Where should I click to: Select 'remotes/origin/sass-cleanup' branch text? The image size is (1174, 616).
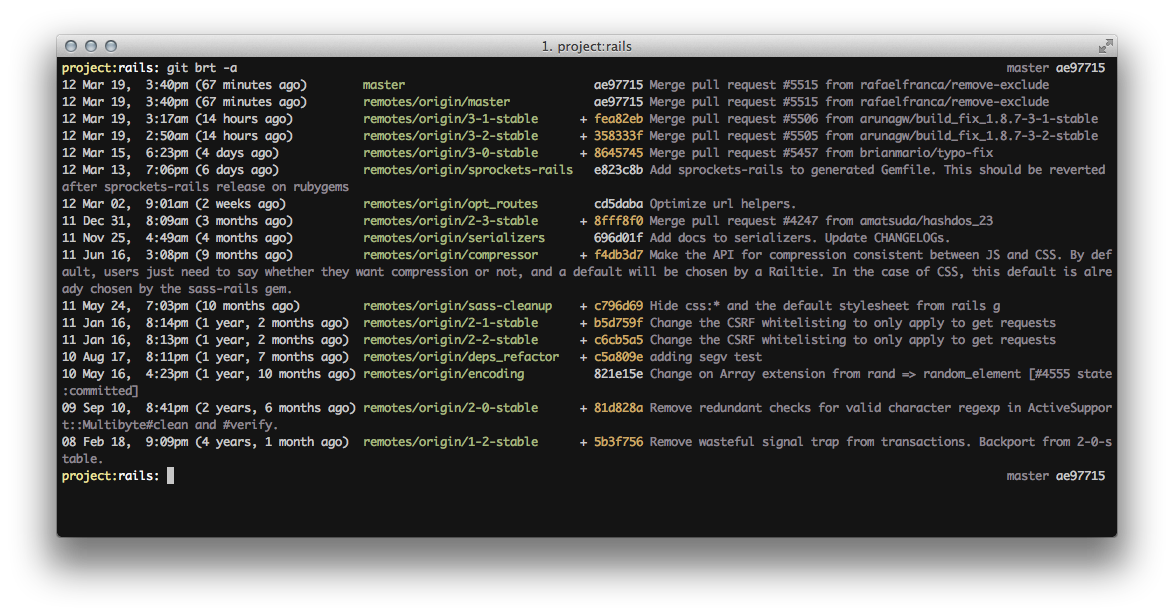coord(457,306)
